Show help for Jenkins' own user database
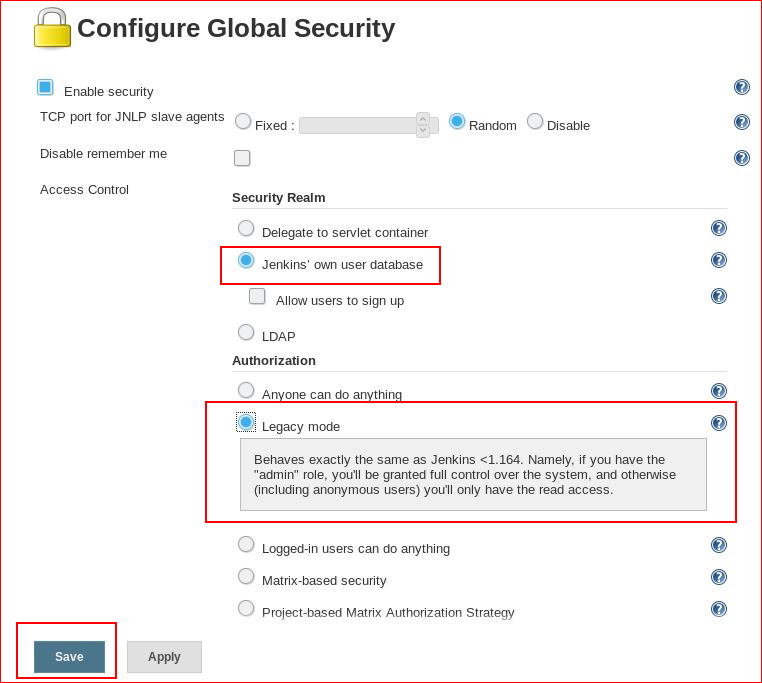Screen dimensions: 762x683 (x=719, y=260)
